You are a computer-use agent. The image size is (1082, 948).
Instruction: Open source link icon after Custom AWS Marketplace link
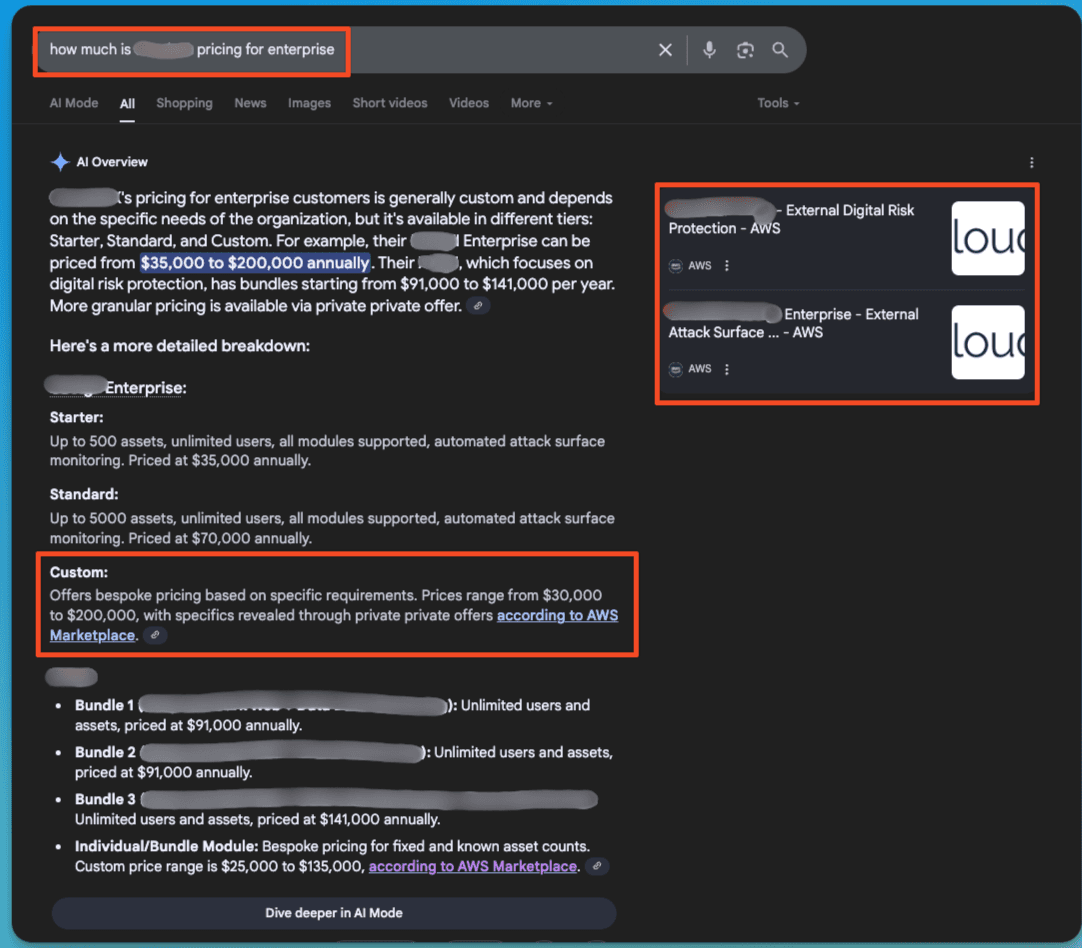pos(155,635)
